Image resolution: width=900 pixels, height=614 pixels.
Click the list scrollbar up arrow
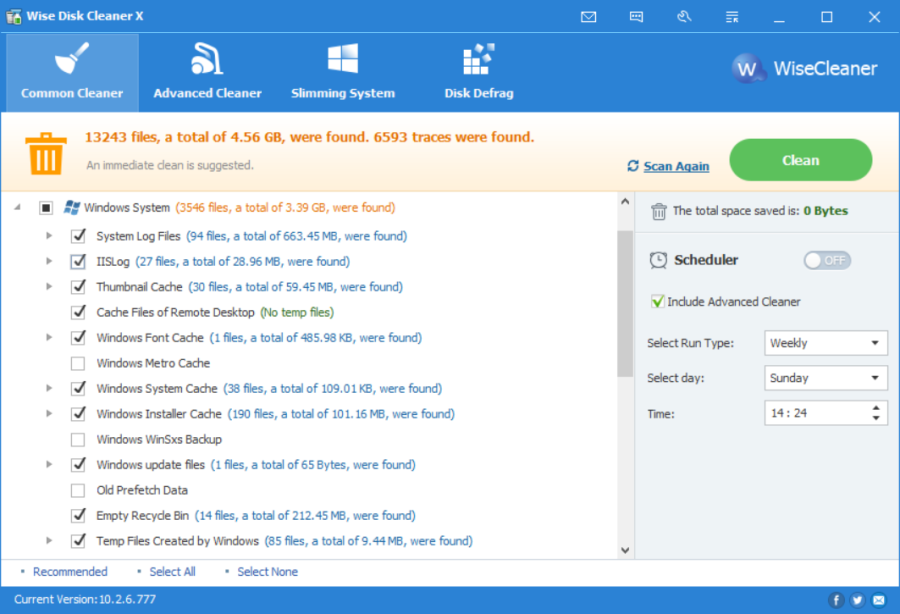625,201
